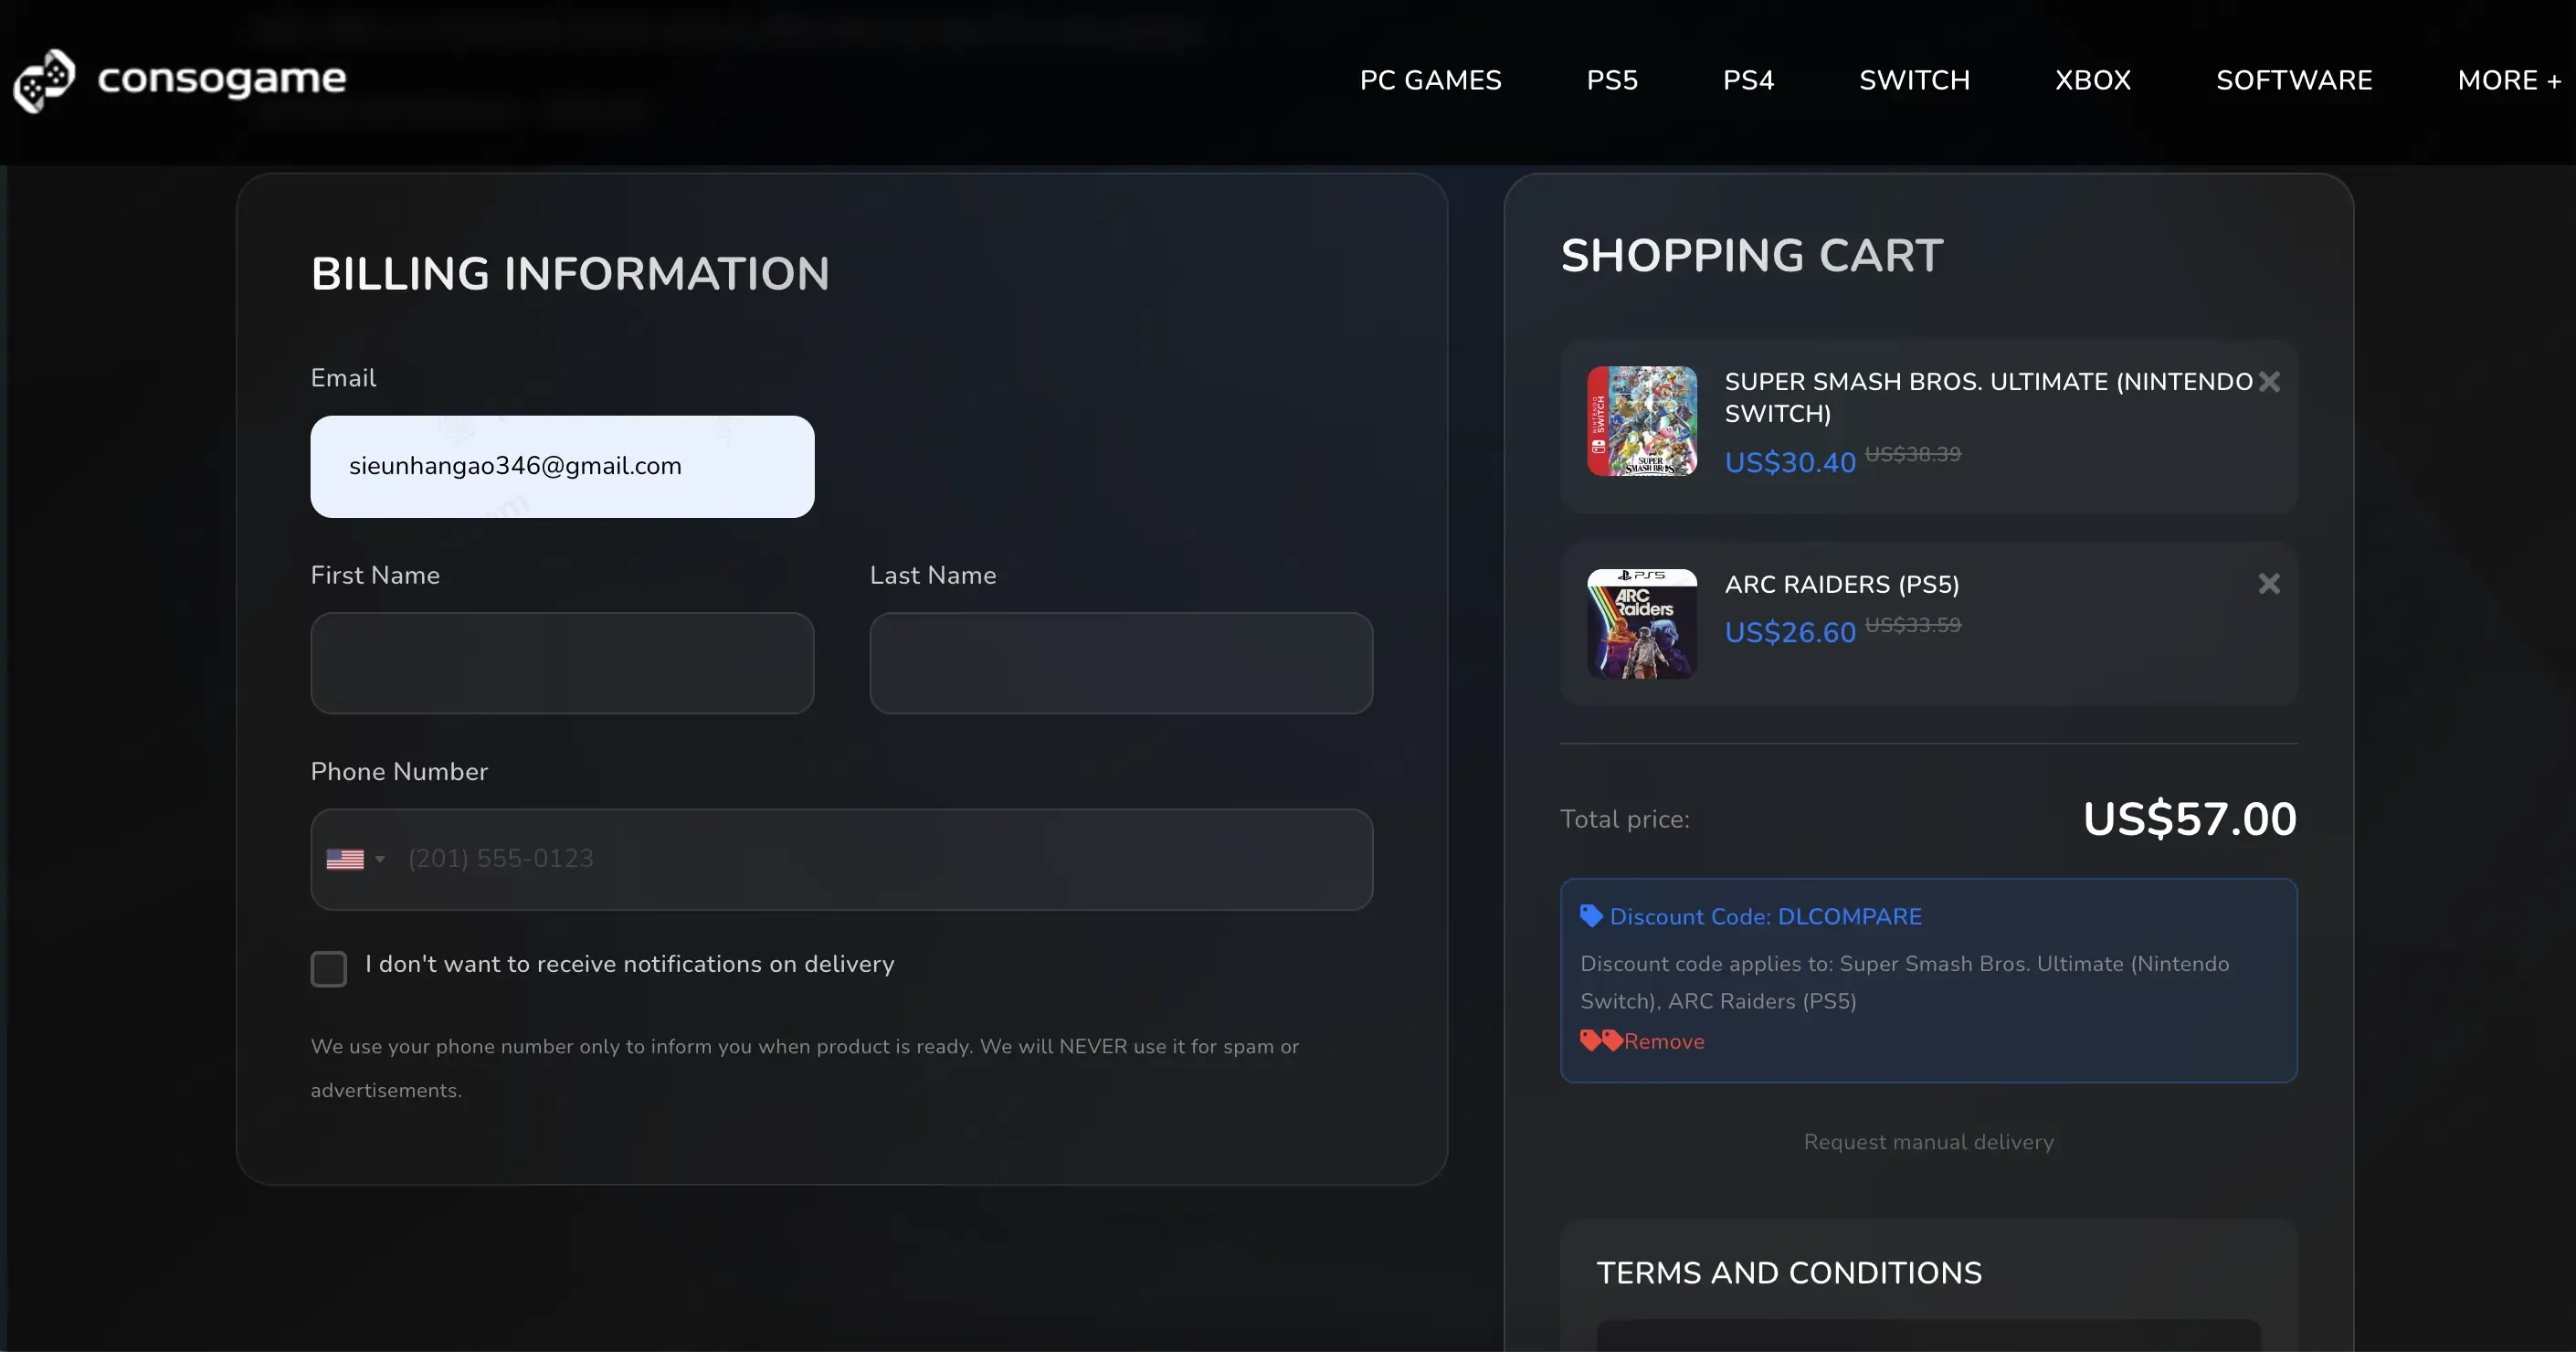Remove Super Smash Bros. Ultimate from cart
2576x1352 pixels.
[x=2269, y=381]
